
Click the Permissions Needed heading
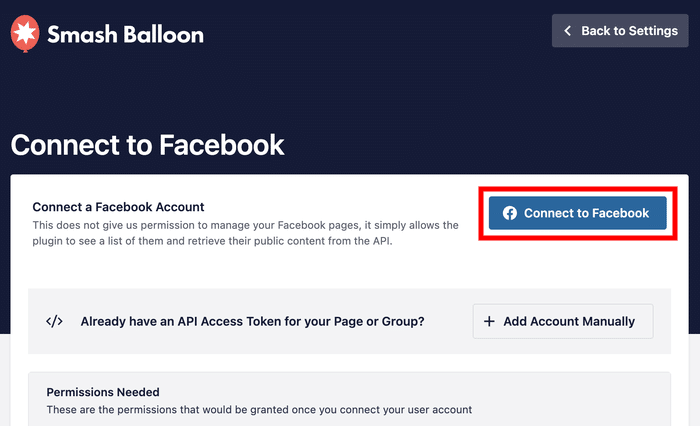click(x=103, y=392)
